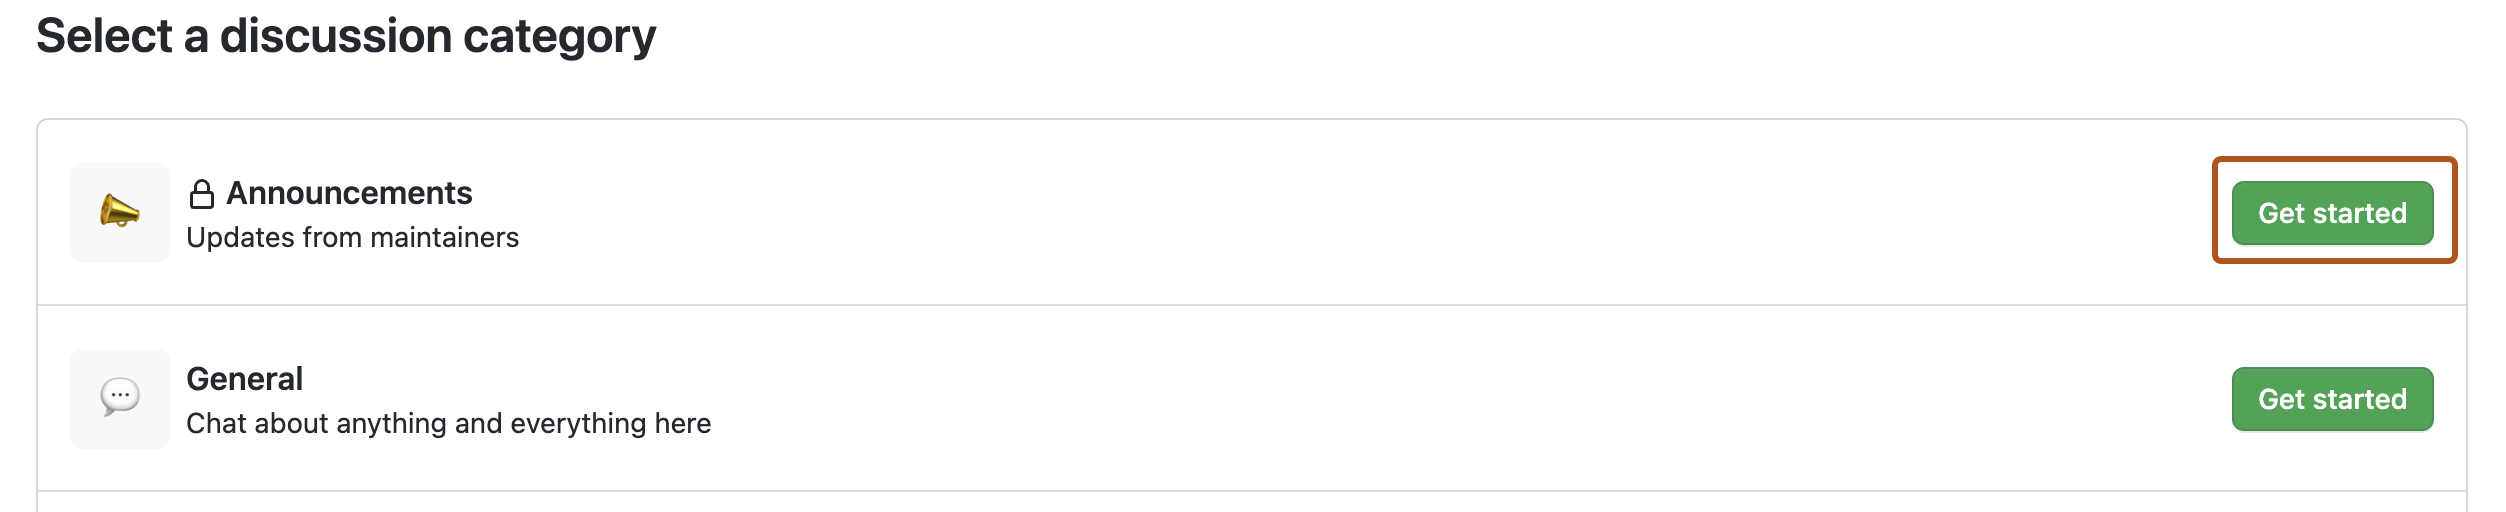Click the "Updates from maintainers" description
Viewport: 2506px width, 512px height.
[x=352, y=238]
